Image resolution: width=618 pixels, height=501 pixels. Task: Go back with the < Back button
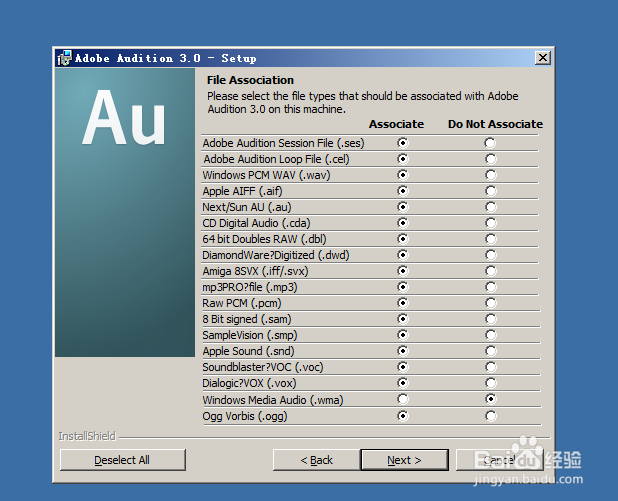(x=316, y=460)
